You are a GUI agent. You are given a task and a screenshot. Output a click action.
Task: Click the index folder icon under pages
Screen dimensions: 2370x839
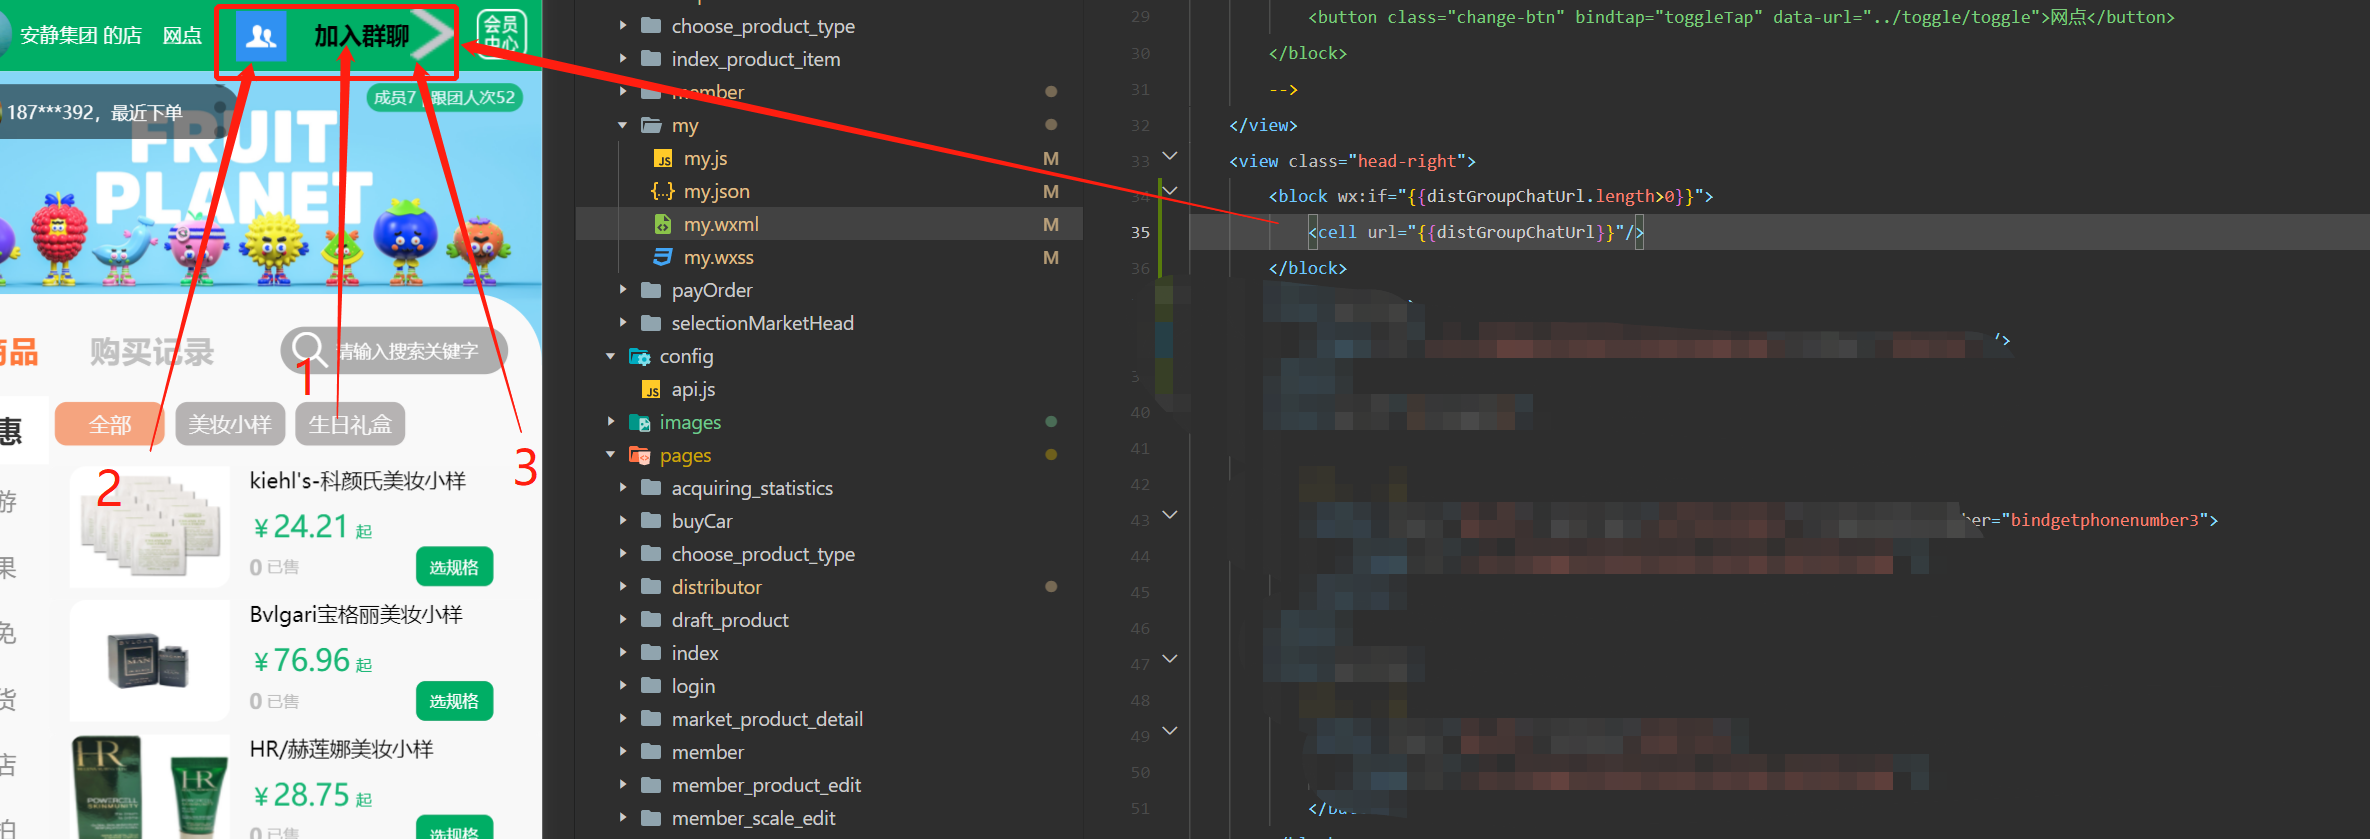click(651, 653)
